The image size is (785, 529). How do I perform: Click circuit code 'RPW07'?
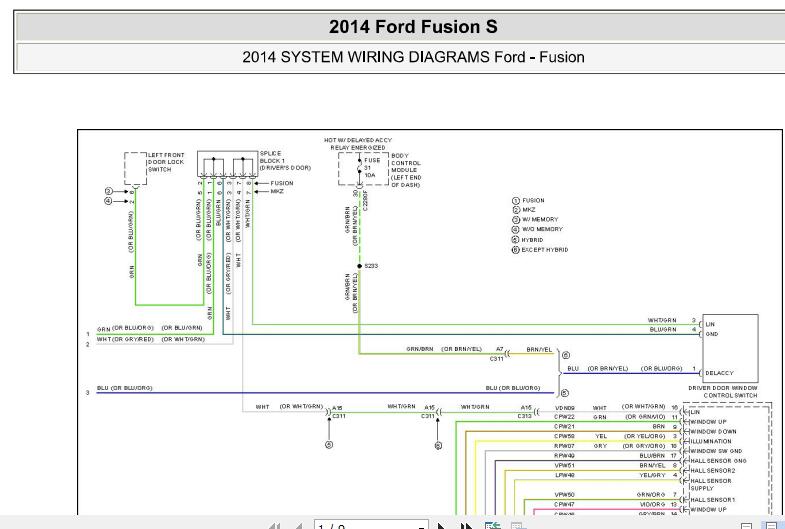pos(564,446)
